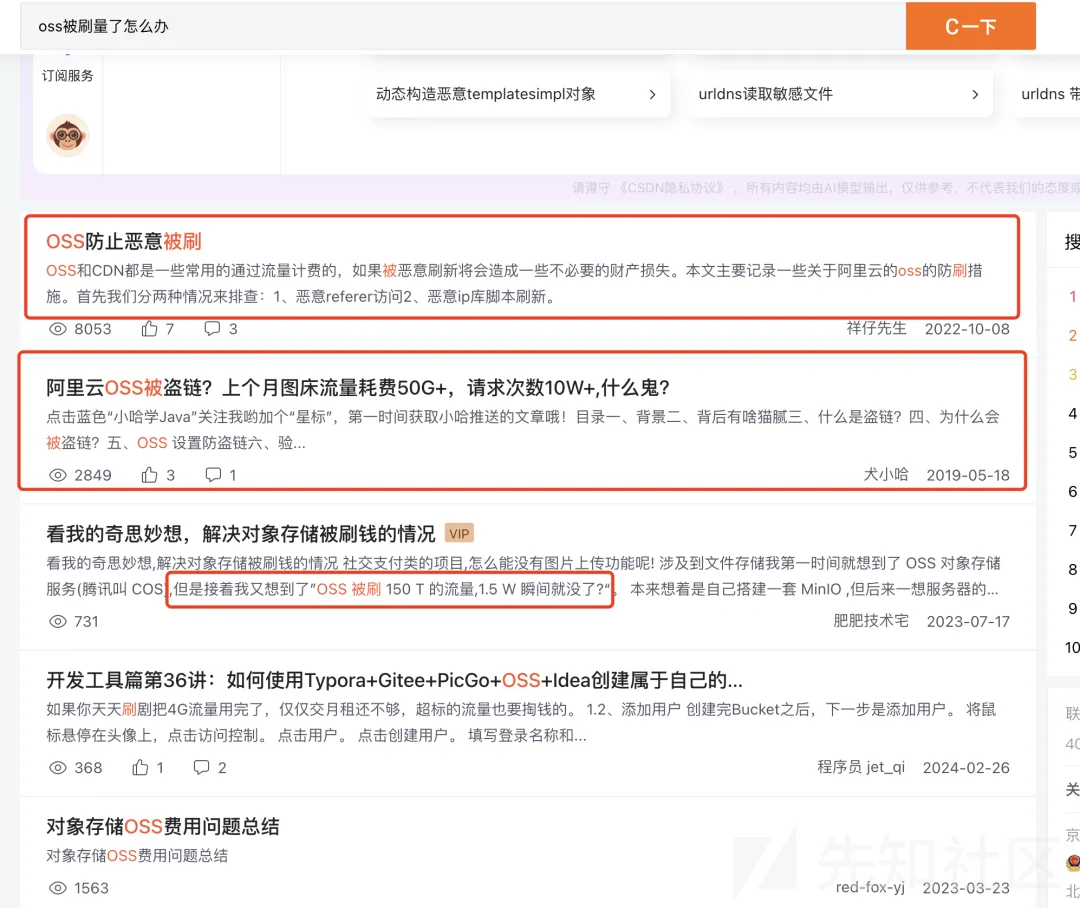Viewport: 1080px width, 908px height.
Task: Click the eye icon showing 1563 views
Action: click(58, 888)
